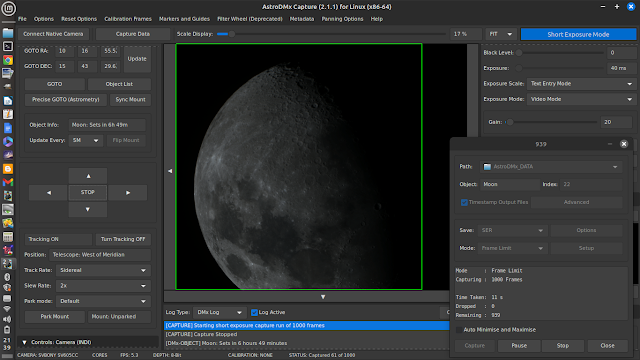Click the mount slew down arrow

(x=88, y=209)
